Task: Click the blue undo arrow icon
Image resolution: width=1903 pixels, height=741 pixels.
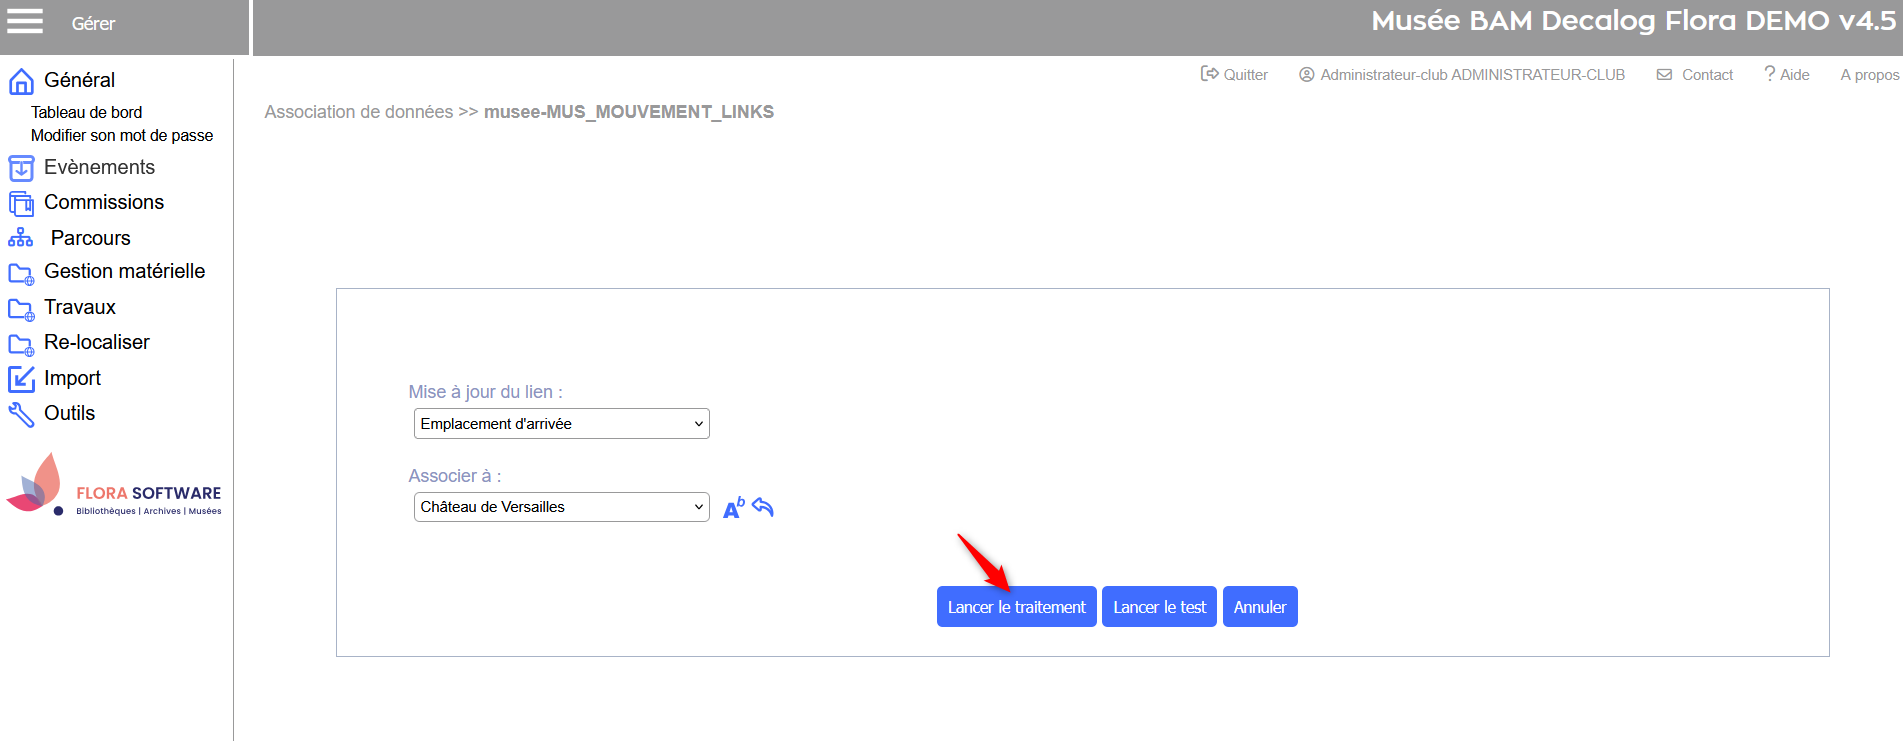Action: pos(763,507)
